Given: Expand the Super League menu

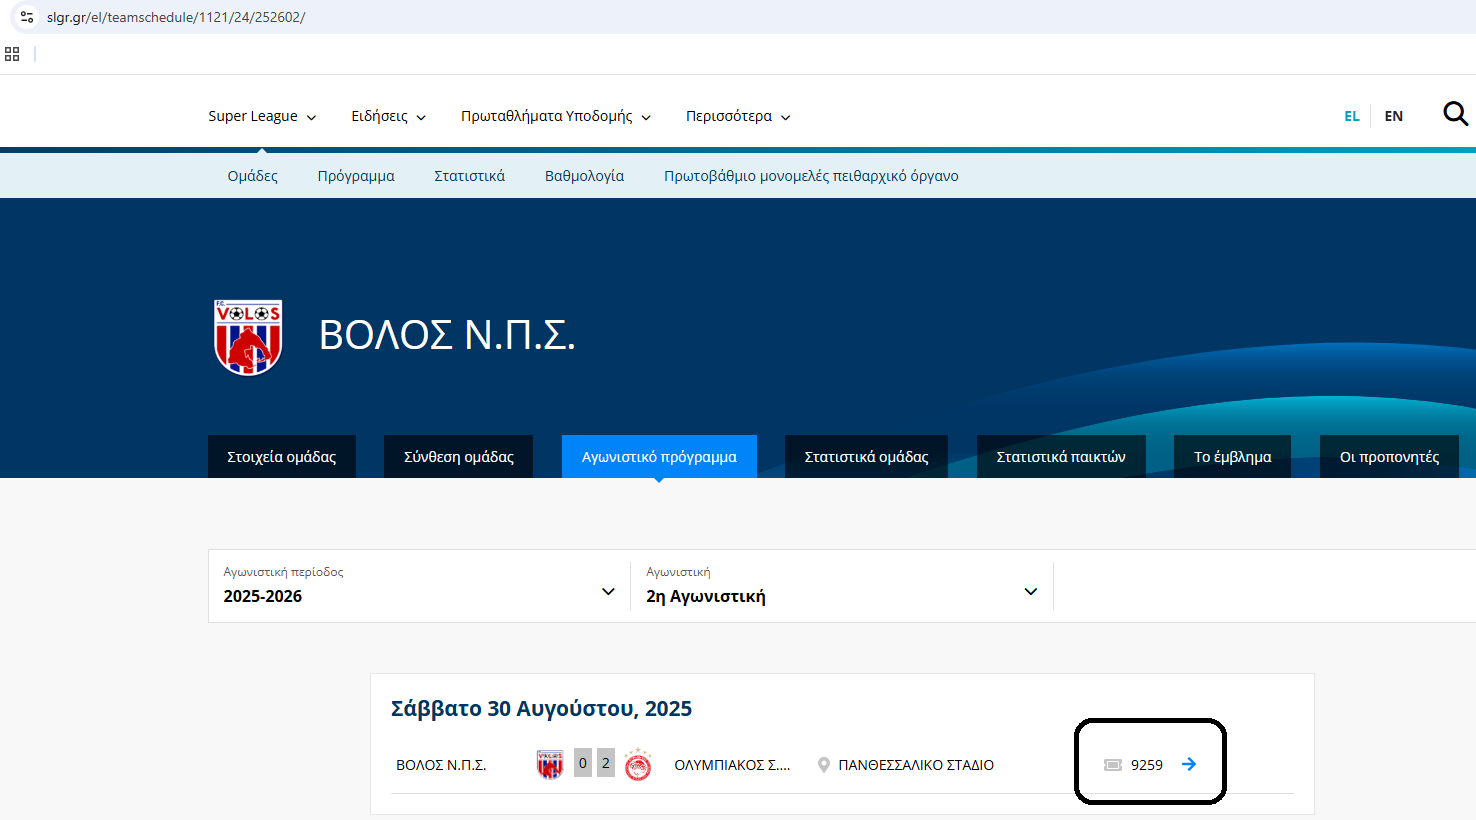Looking at the screenshot, I should (x=262, y=116).
